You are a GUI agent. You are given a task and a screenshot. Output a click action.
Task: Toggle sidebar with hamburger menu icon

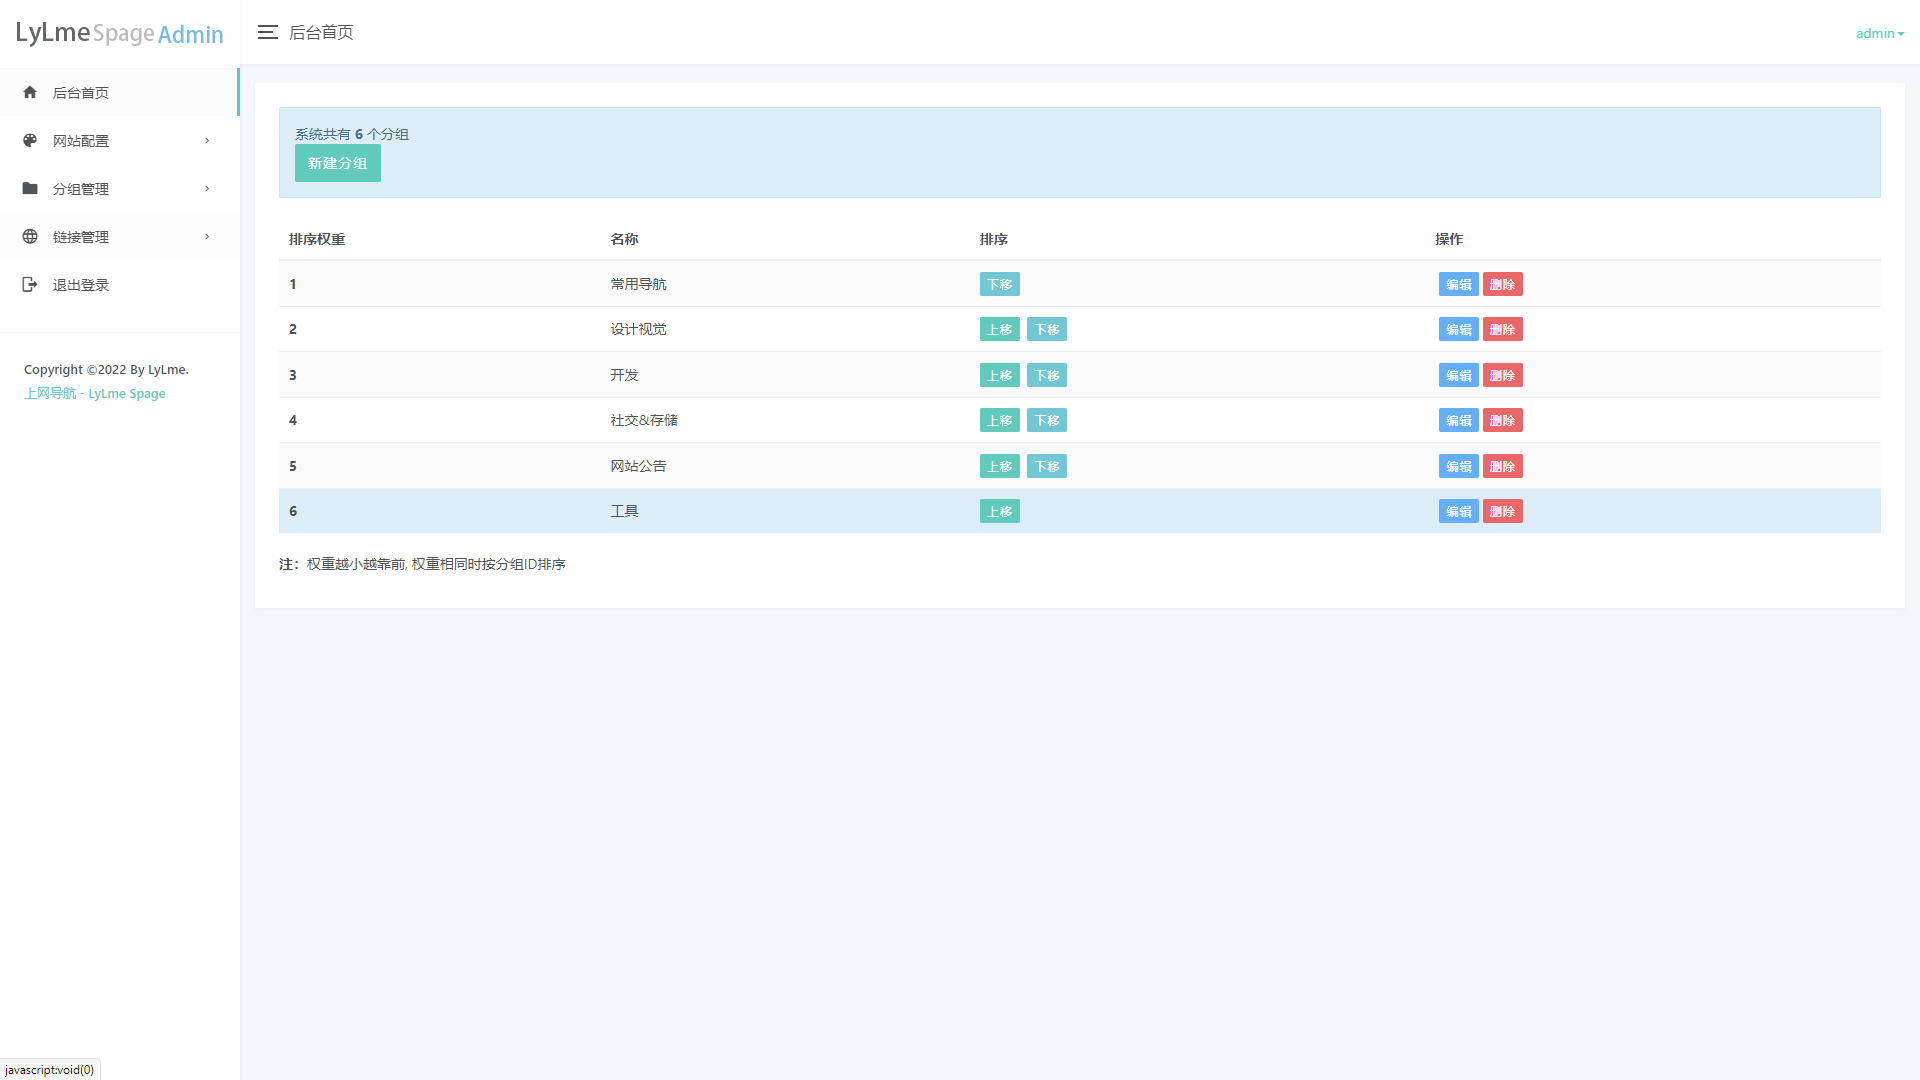point(267,32)
